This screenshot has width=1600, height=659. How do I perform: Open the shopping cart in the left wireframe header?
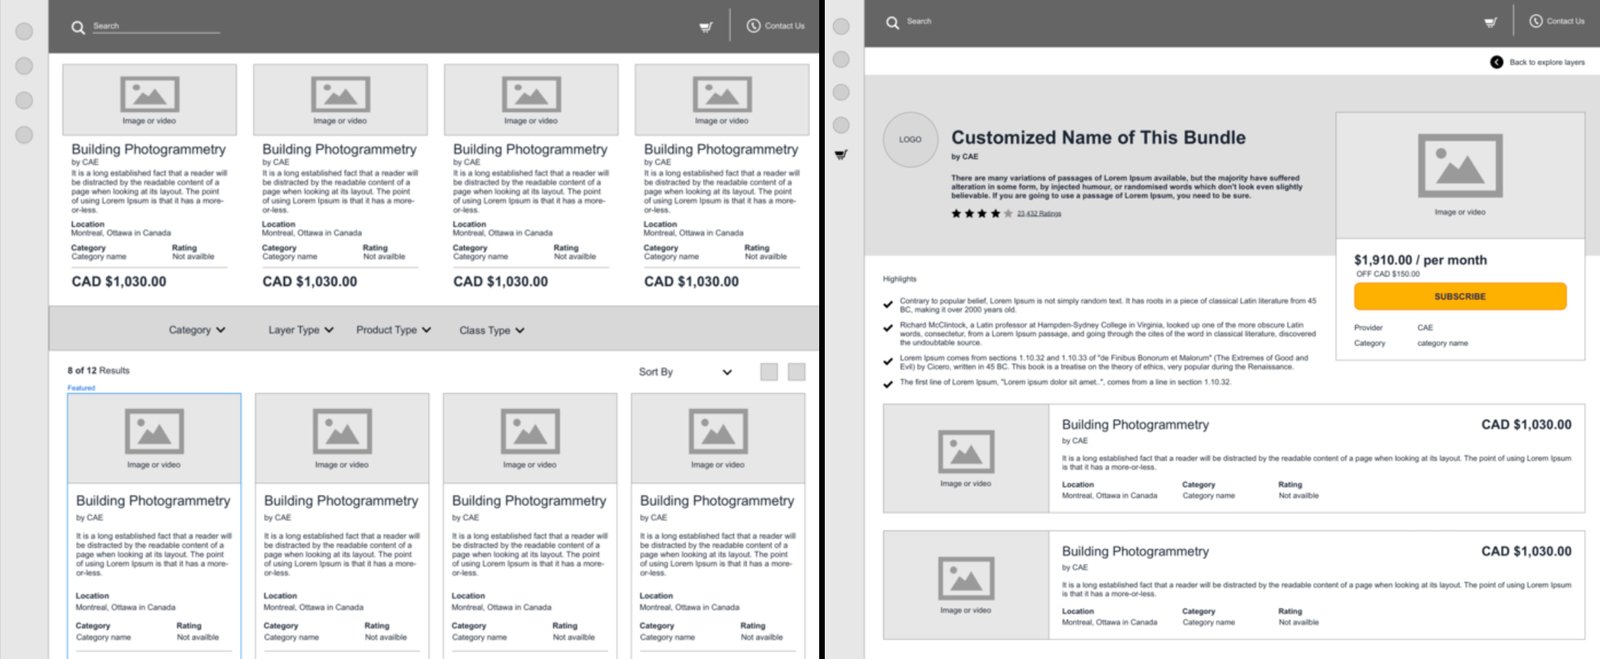pos(706,27)
